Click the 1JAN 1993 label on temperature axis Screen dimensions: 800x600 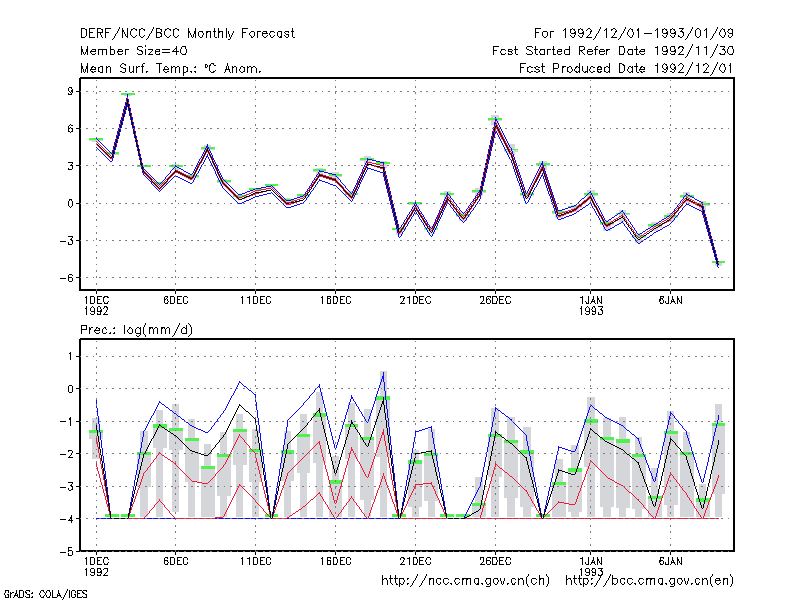coord(591,306)
